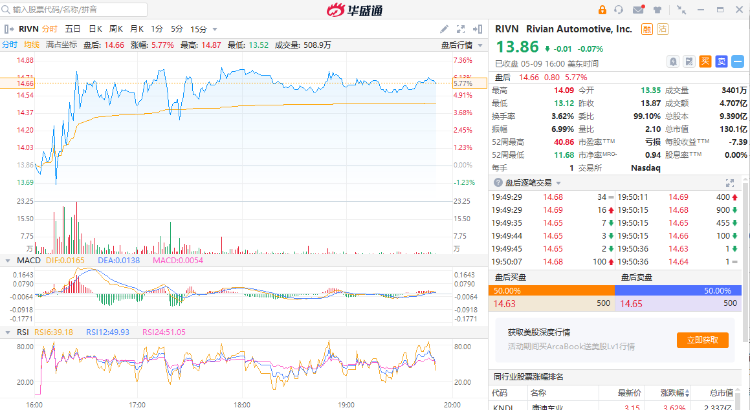This screenshot has width=750, height=410.
Task: Hide right panel arrow icon
Action: (477, 29)
